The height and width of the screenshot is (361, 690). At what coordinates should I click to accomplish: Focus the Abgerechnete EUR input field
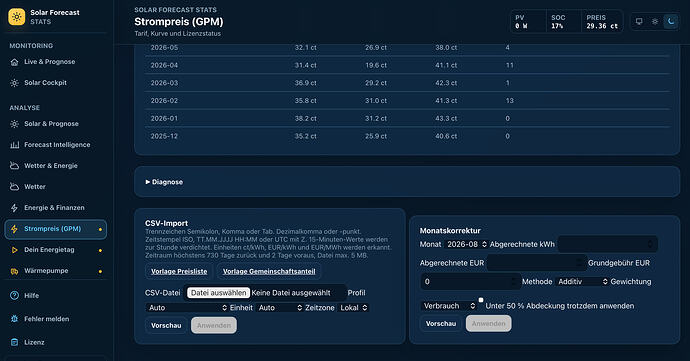[x=536, y=263]
